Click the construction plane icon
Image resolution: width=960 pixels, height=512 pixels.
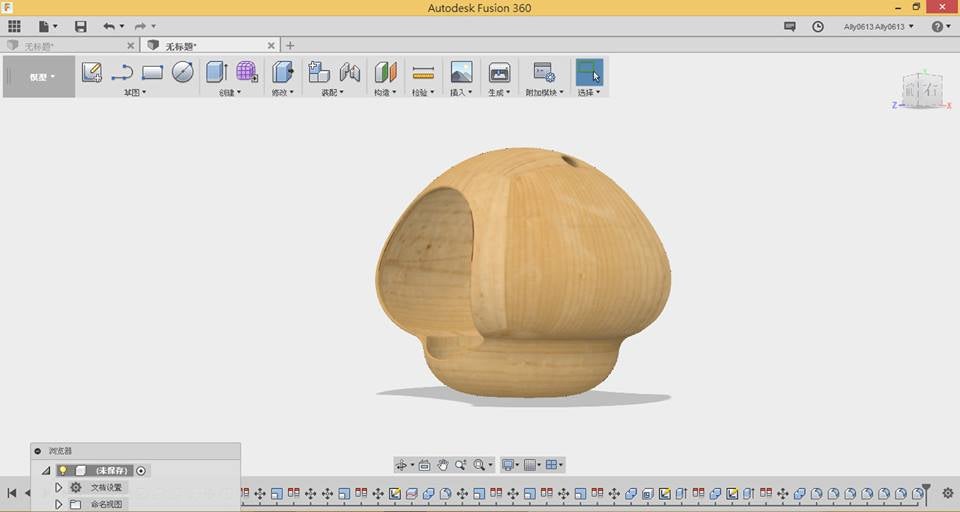click(386, 72)
